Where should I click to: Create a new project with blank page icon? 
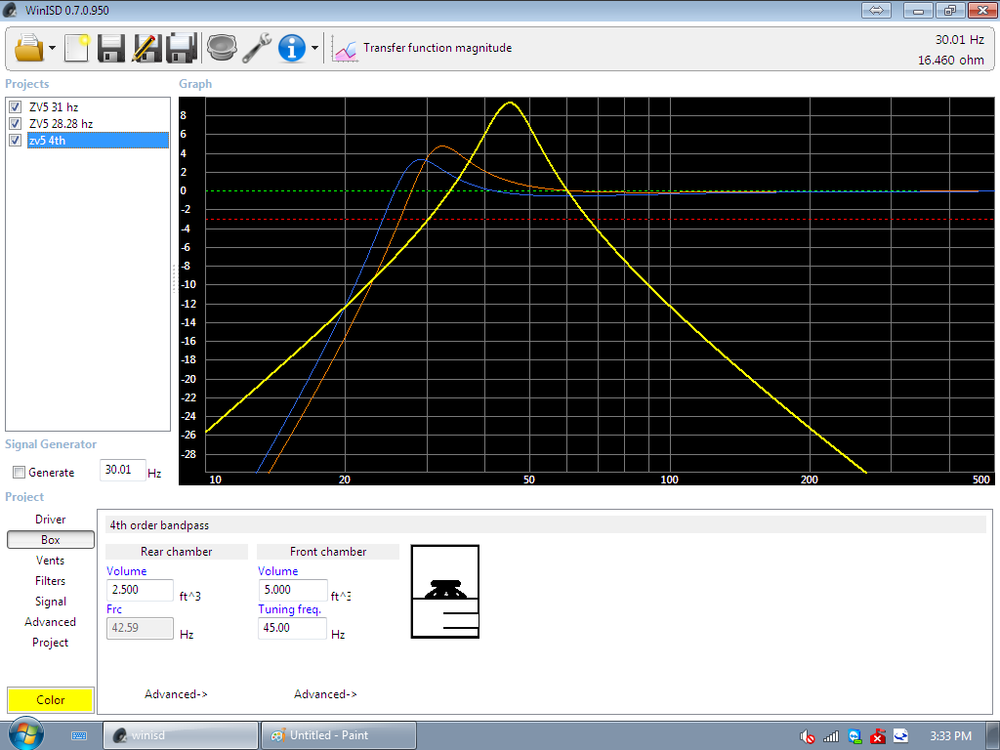coord(77,48)
